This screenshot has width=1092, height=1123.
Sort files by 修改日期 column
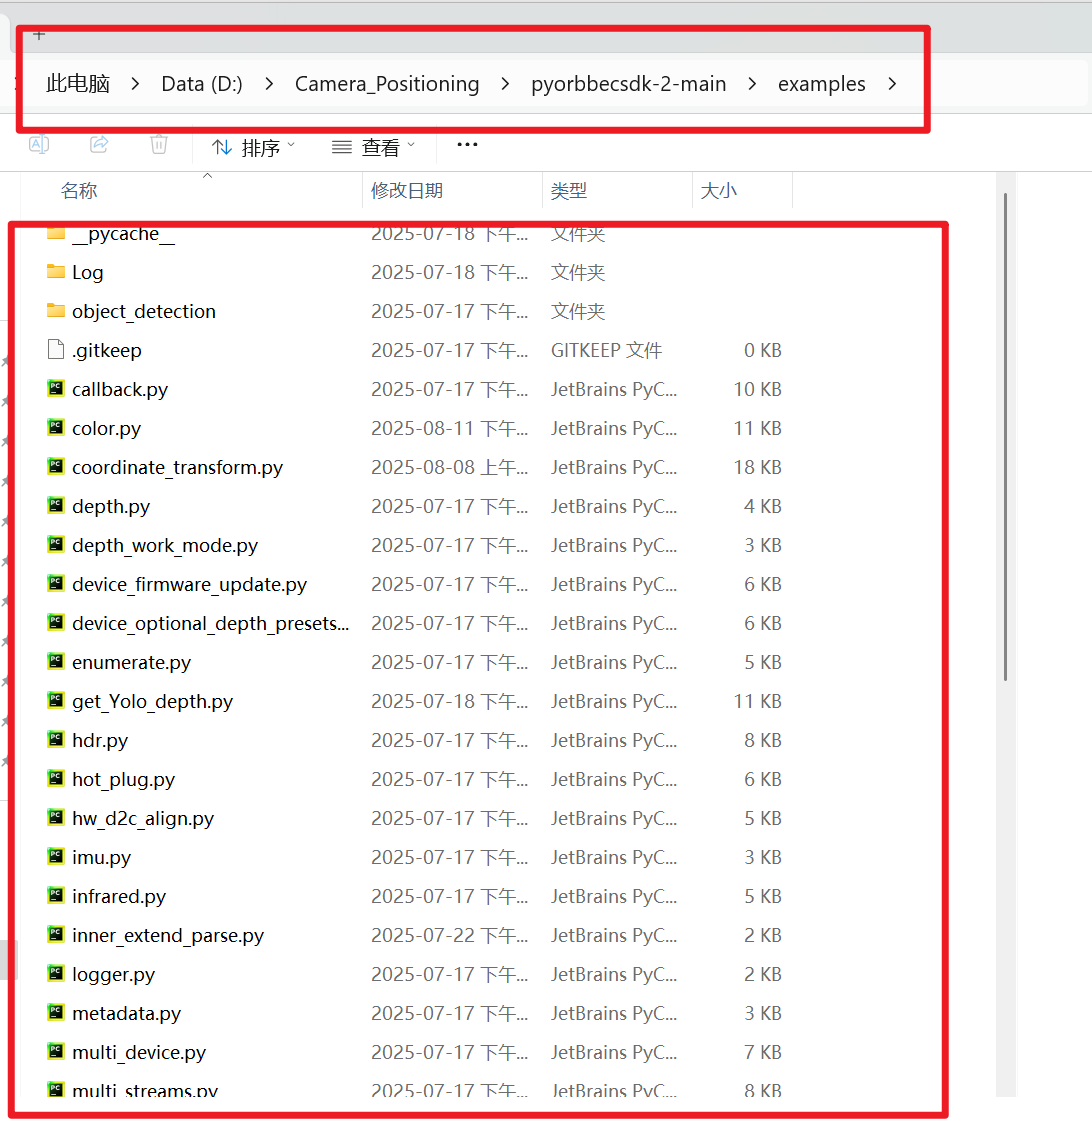coord(406,190)
